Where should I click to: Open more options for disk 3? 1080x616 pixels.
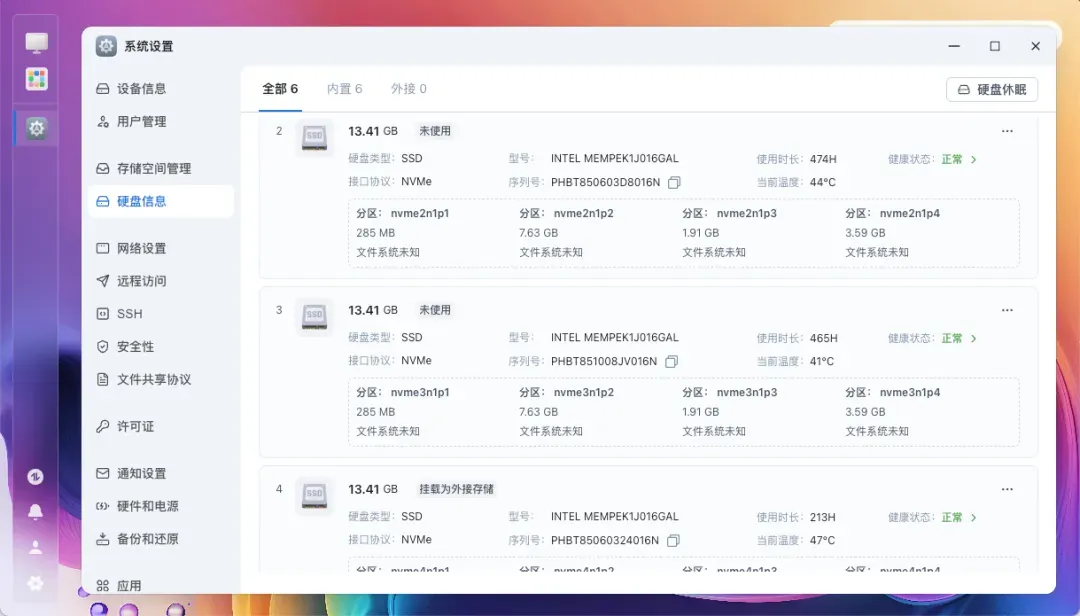pyautogui.click(x=1007, y=310)
